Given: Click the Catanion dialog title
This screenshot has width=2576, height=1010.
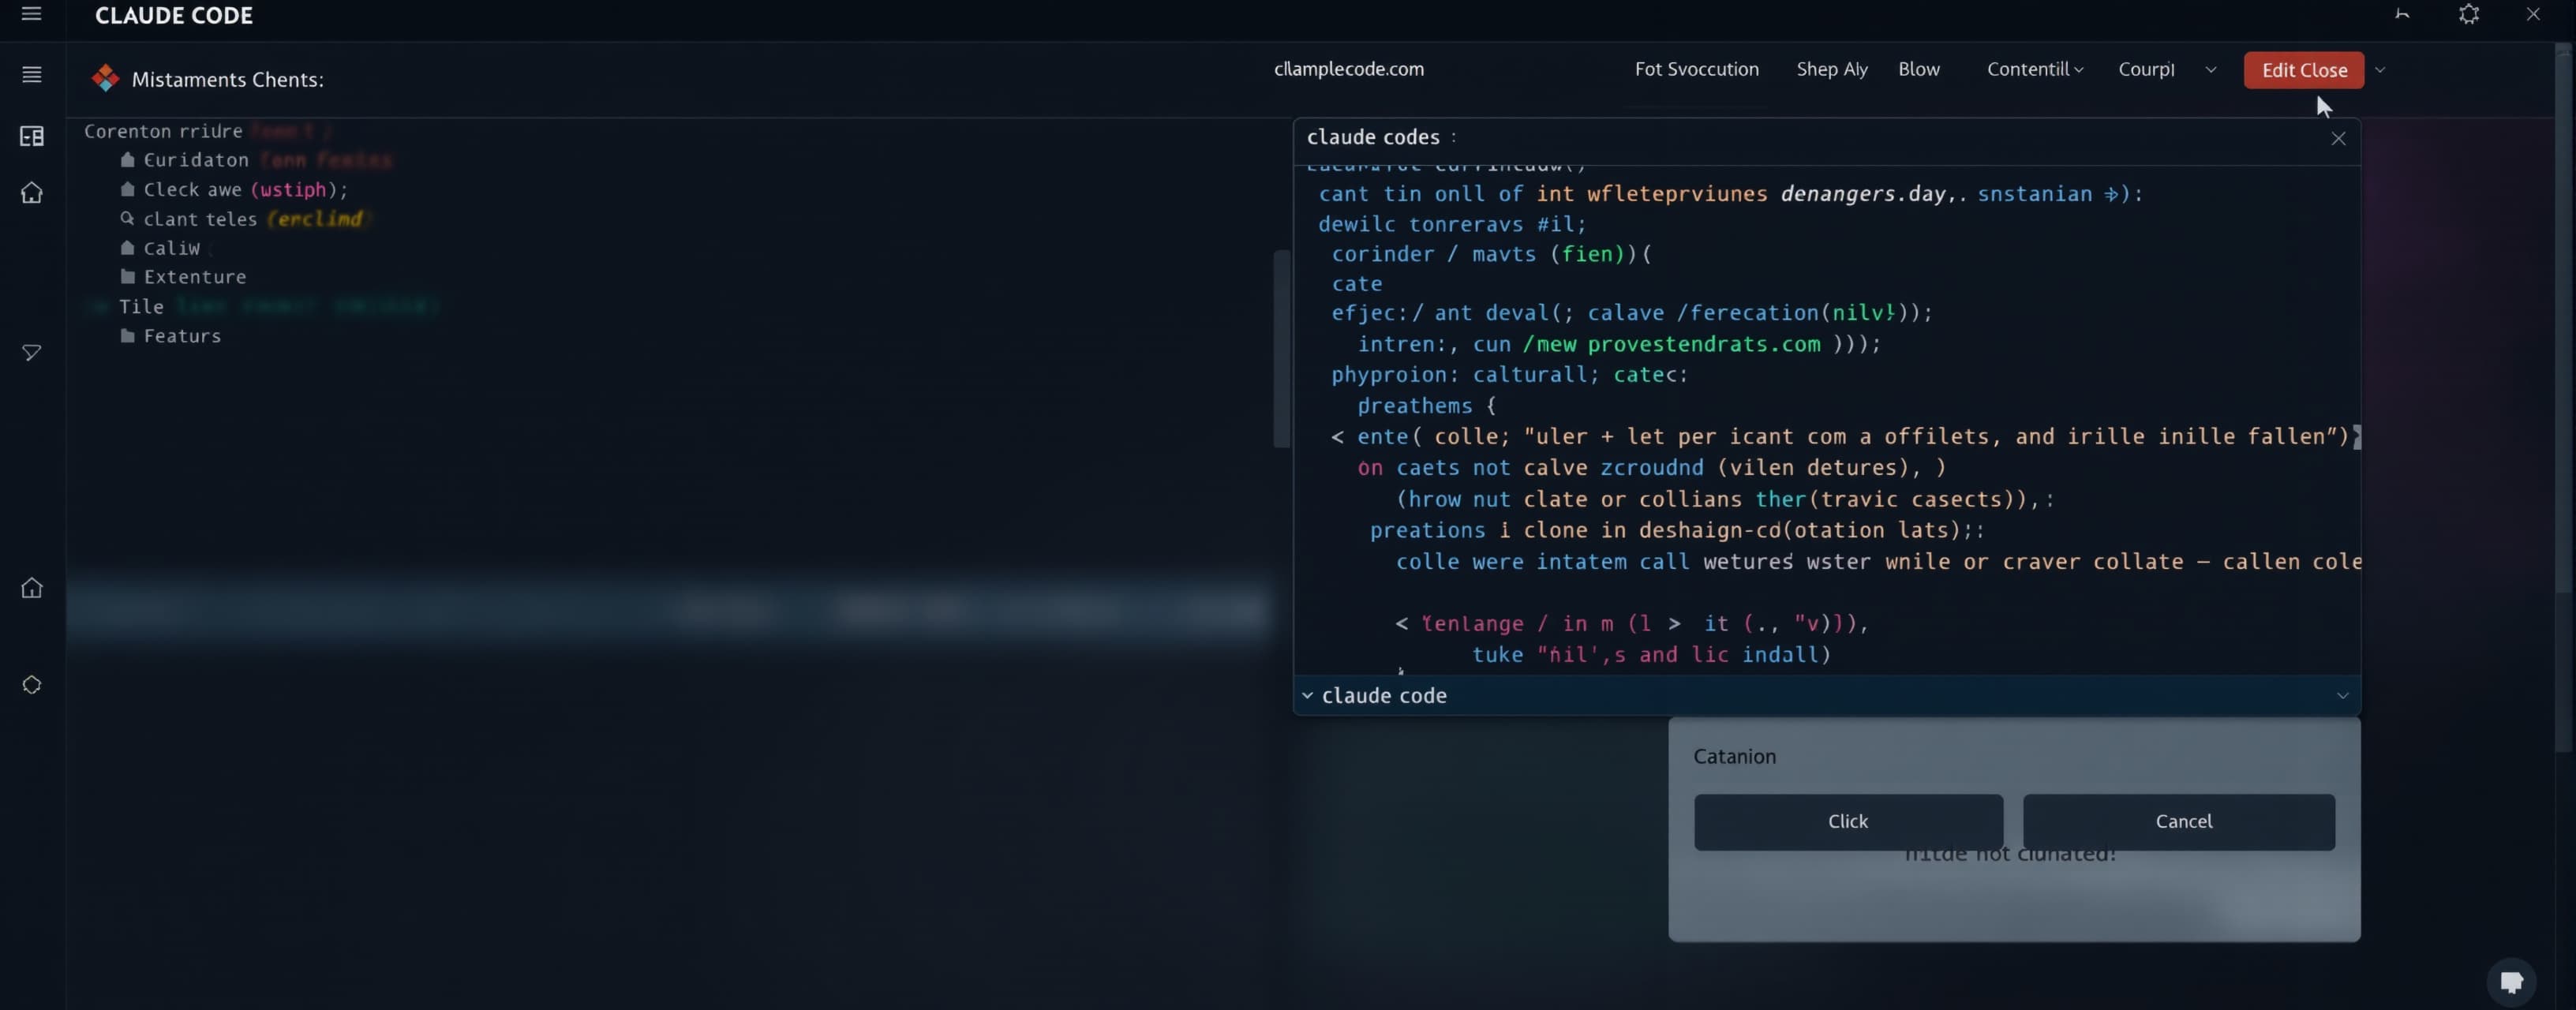Looking at the screenshot, I should coord(1734,756).
